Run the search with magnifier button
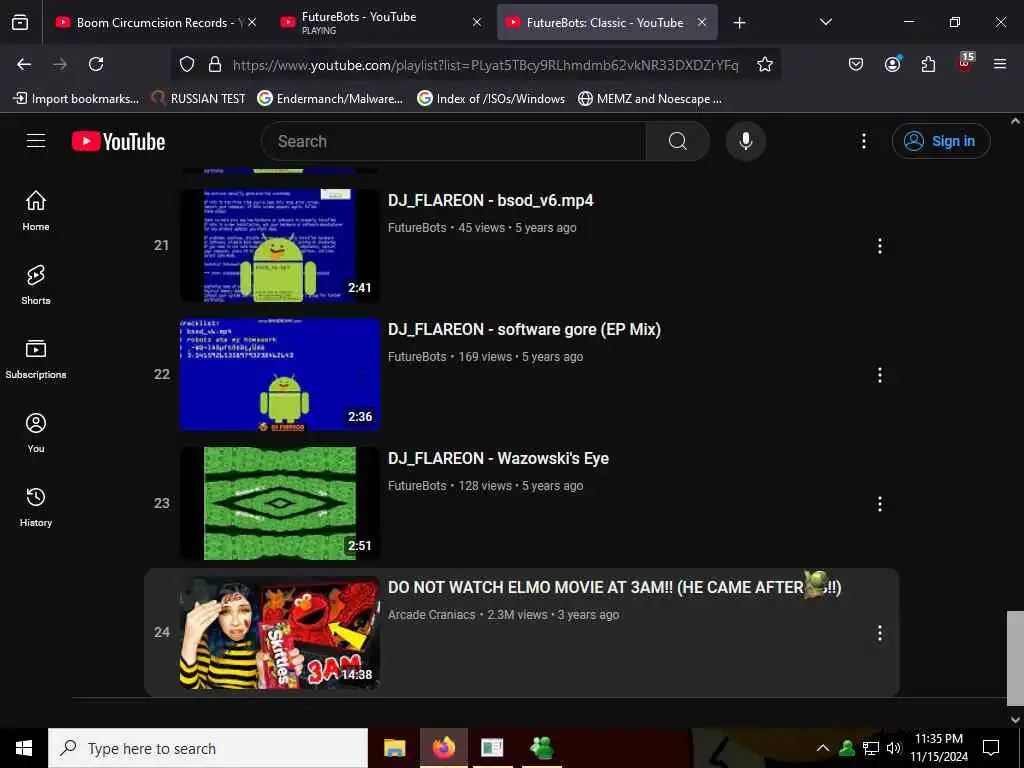The image size is (1024, 768). coord(677,141)
